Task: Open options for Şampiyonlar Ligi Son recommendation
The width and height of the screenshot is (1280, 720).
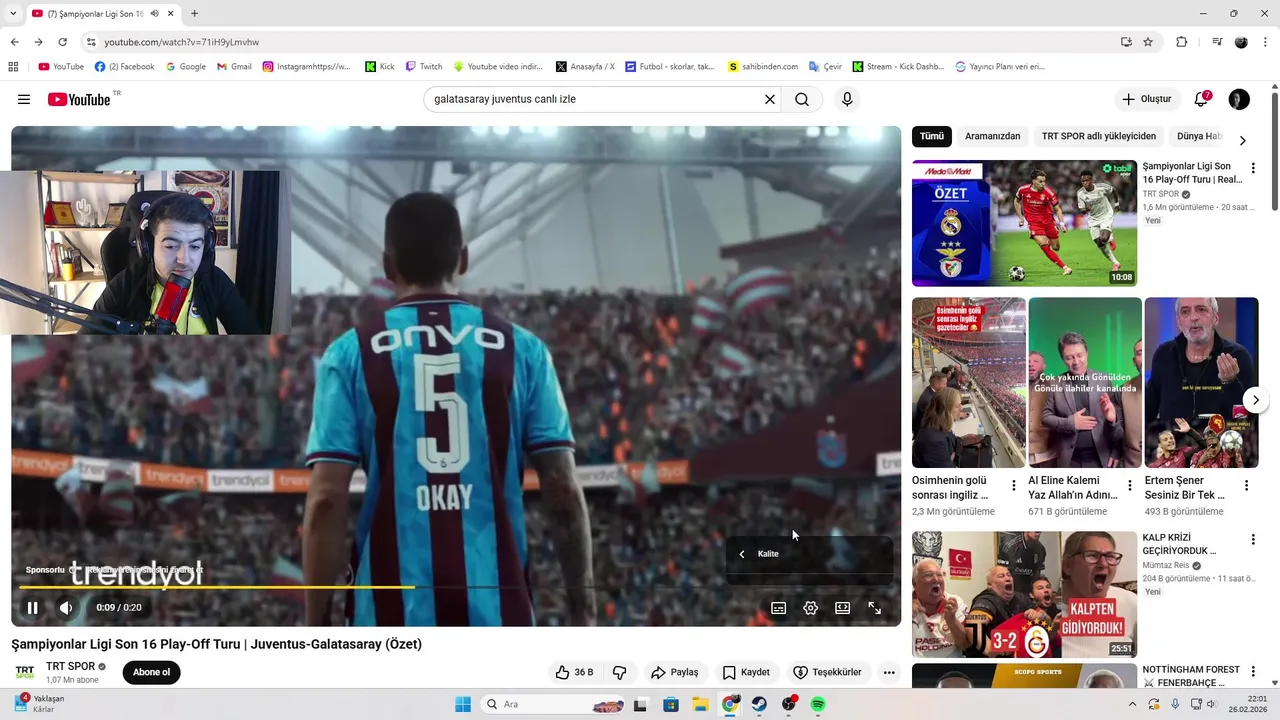Action: click(1253, 168)
